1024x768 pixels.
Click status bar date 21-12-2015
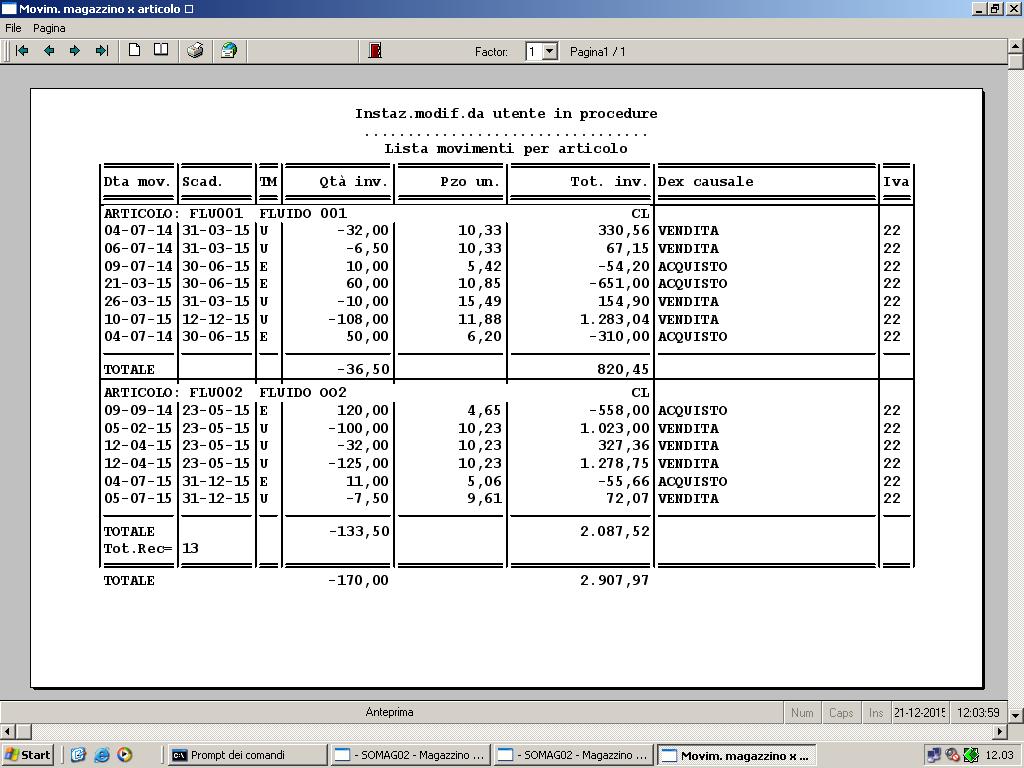pyautogui.click(x=920, y=712)
